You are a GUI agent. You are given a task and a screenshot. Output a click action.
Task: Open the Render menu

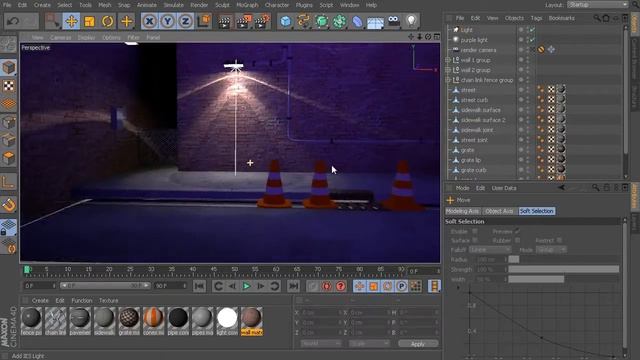tap(199, 5)
